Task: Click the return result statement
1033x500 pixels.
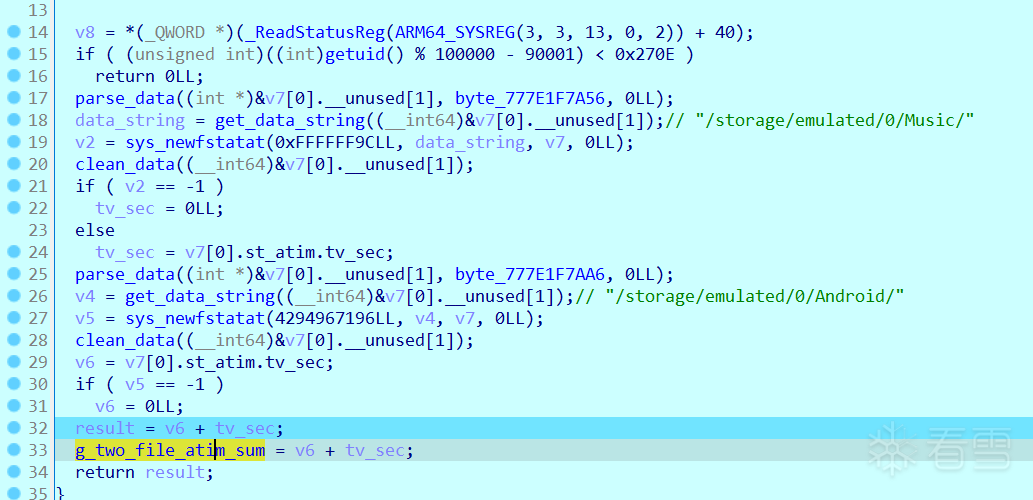Action: click(144, 472)
